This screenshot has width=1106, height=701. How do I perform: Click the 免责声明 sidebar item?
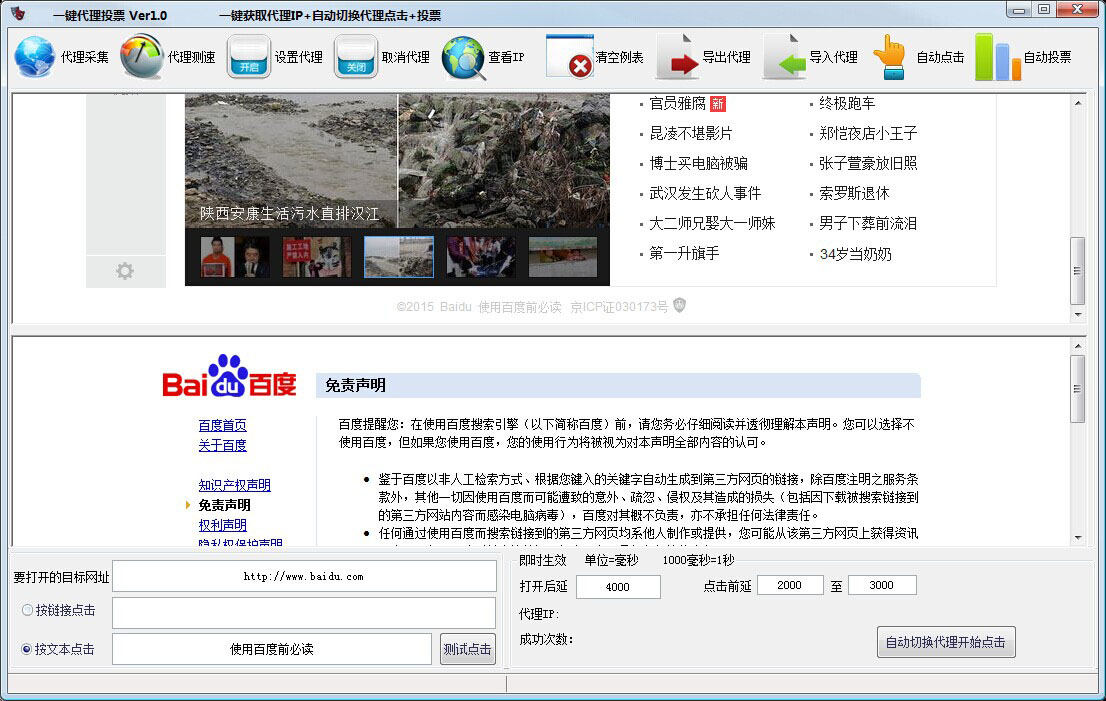pos(224,505)
